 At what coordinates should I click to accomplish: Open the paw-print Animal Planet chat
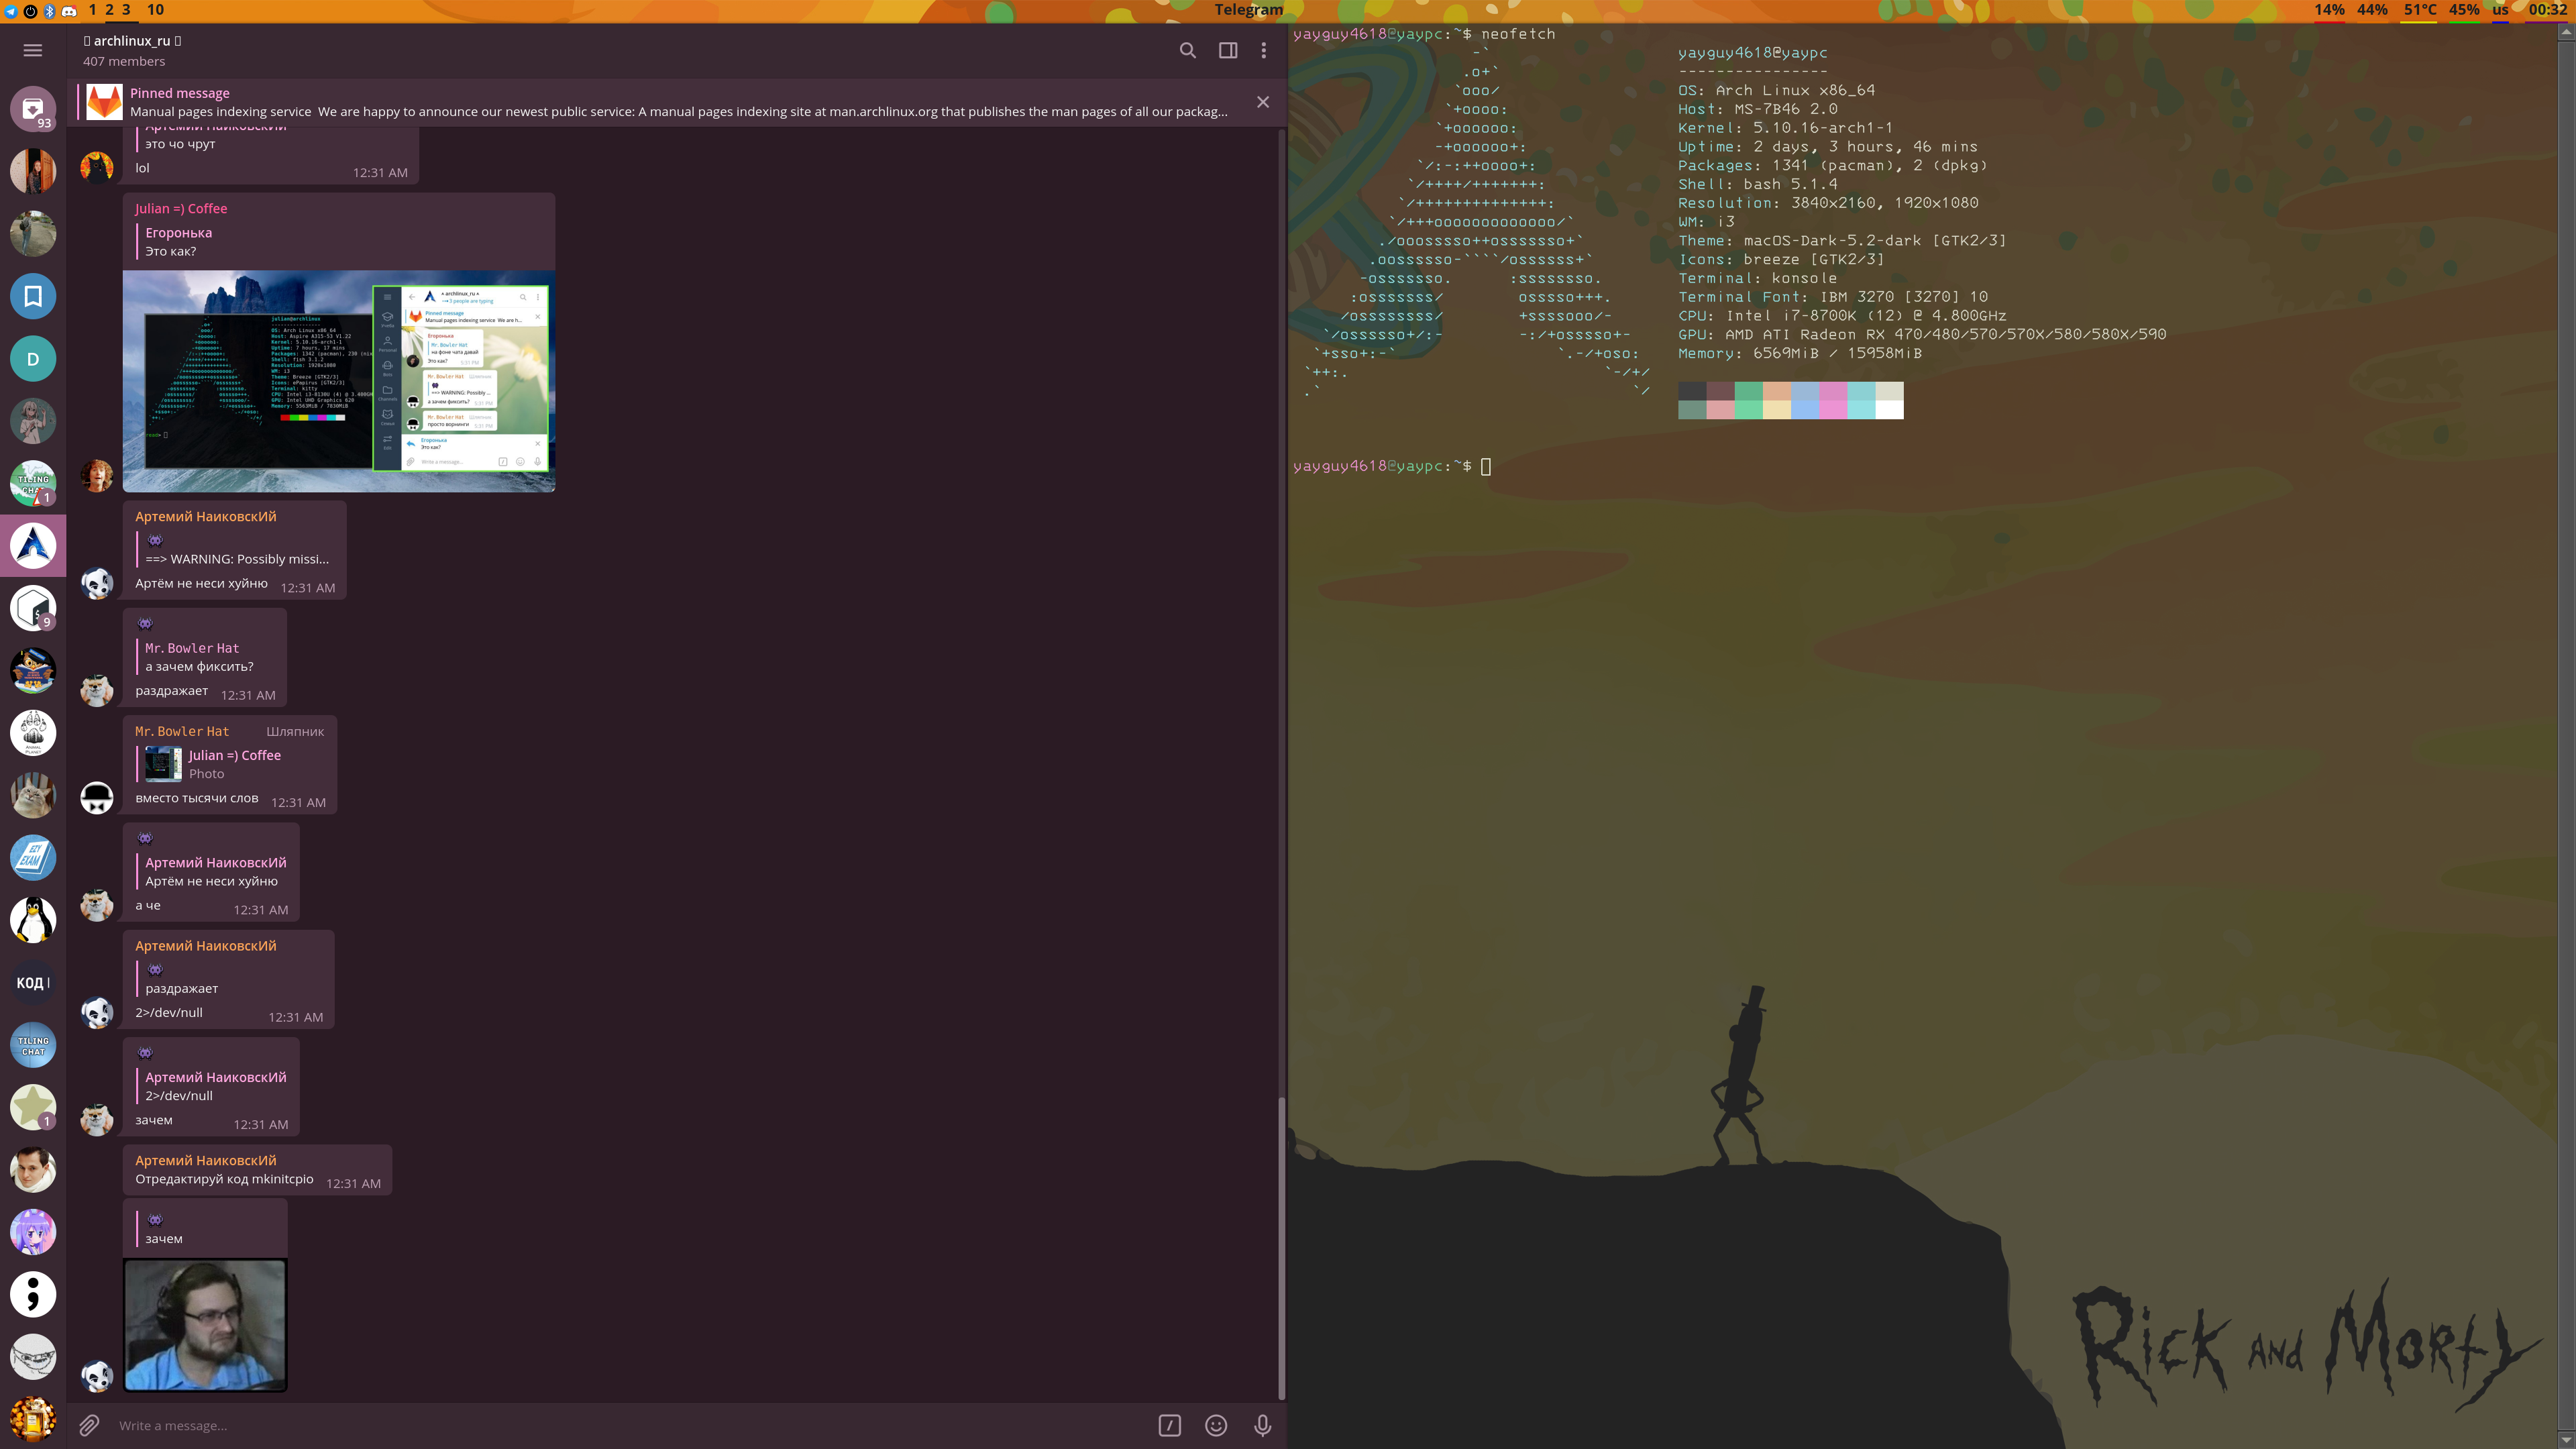point(33,733)
